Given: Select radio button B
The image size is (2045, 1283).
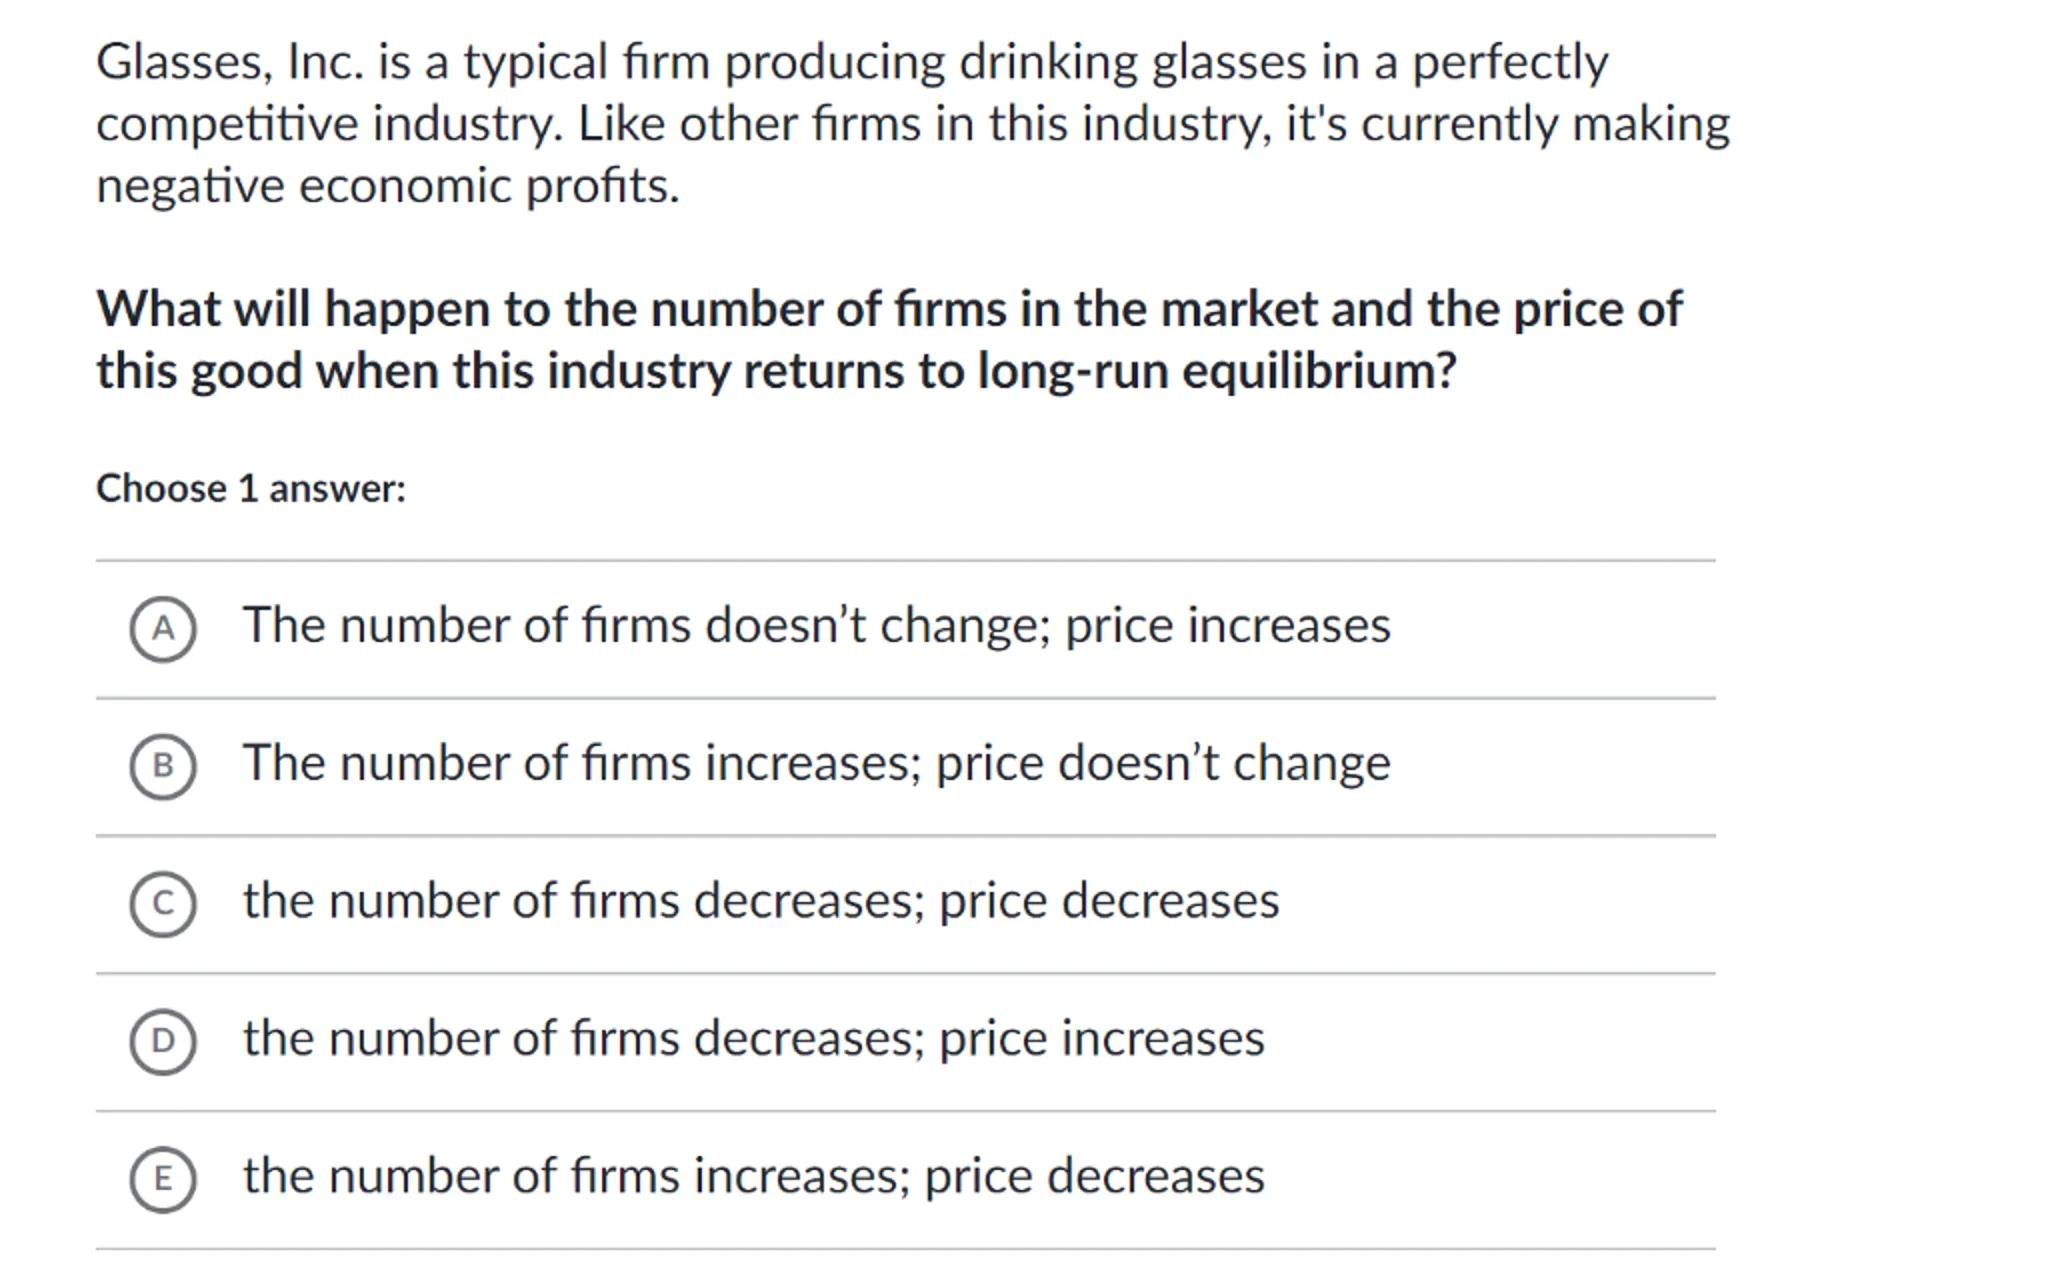Looking at the screenshot, I should pos(162,766).
